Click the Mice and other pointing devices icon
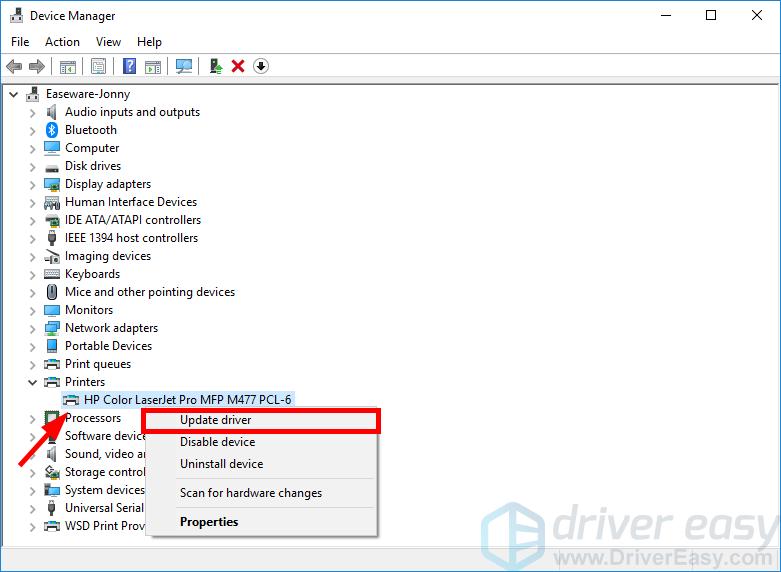The image size is (781, 572). (x=52, y=292)
